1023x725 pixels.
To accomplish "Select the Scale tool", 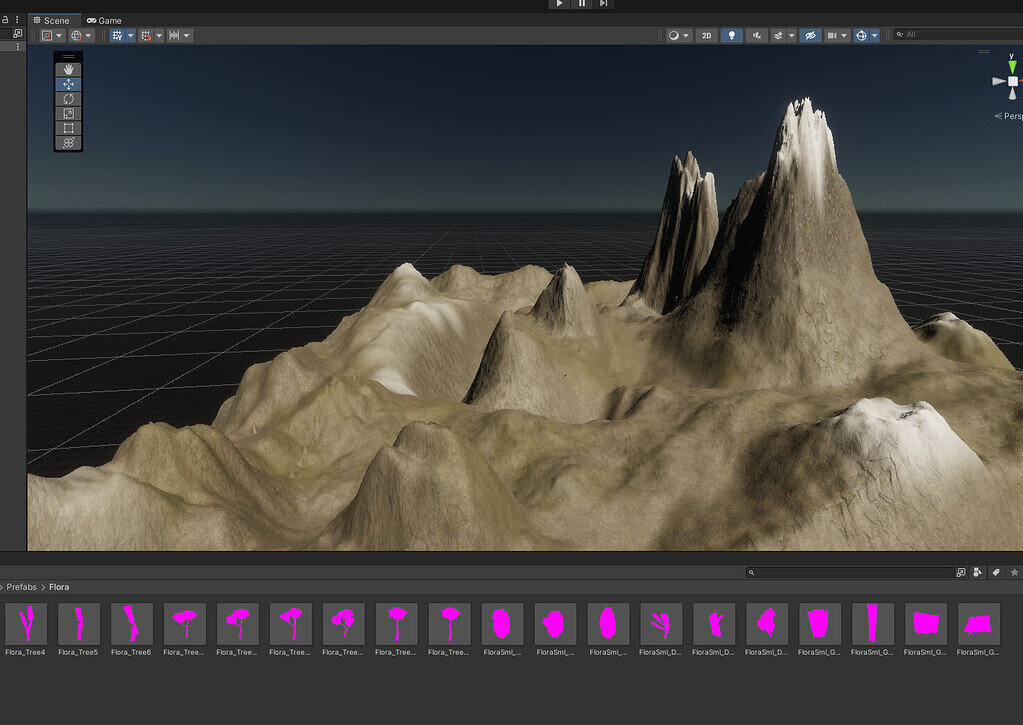I will click(x=68, y=113).
